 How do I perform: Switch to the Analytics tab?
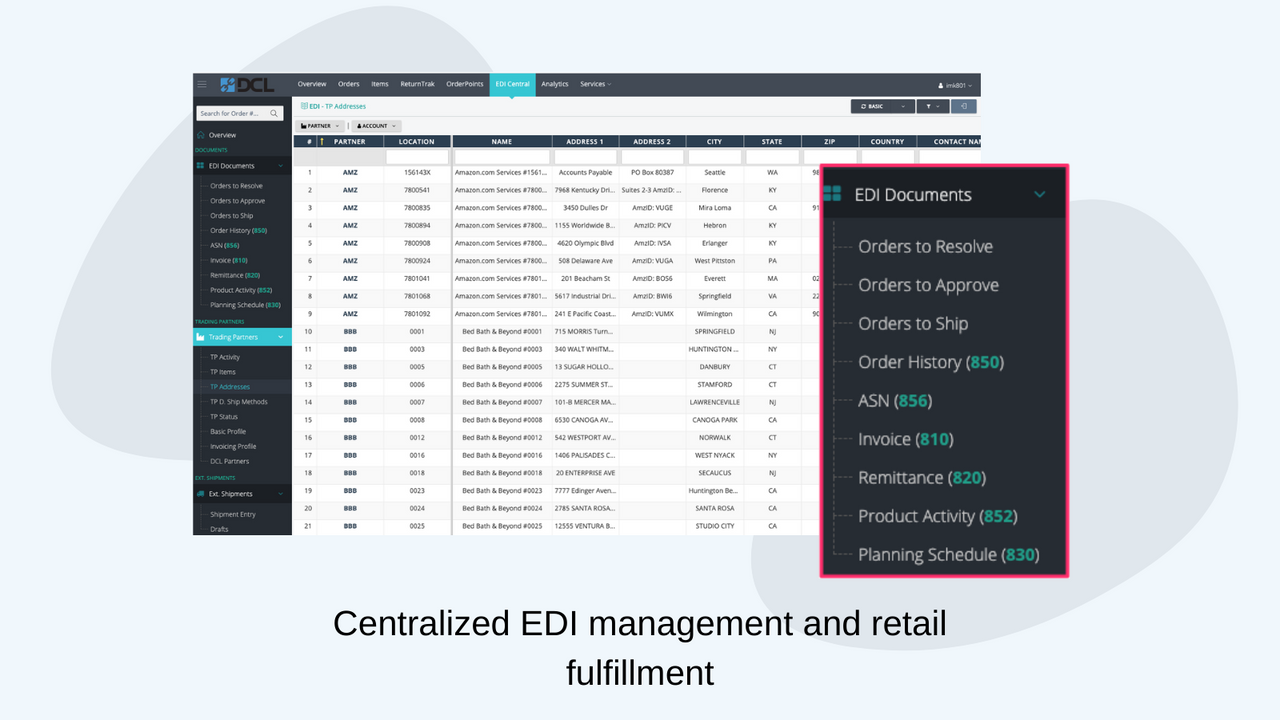tap(555, 84)
